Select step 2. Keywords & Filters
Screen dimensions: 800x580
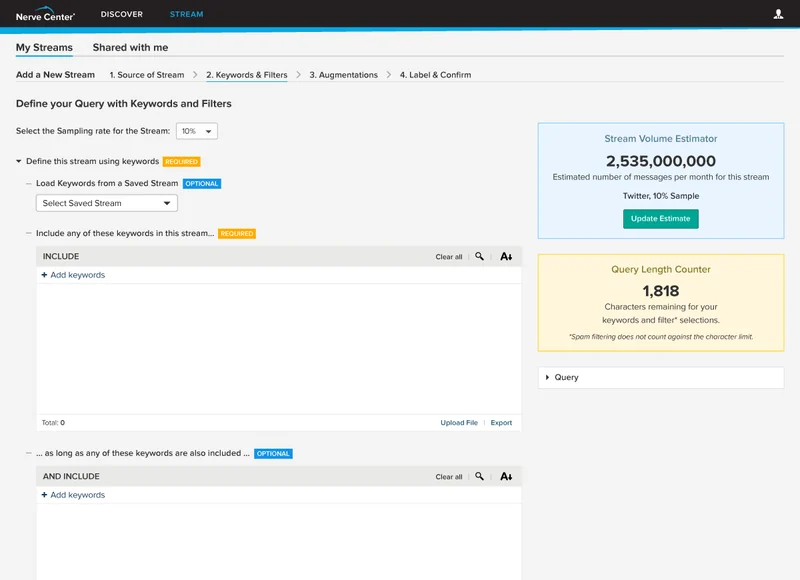tap(246, 75)
